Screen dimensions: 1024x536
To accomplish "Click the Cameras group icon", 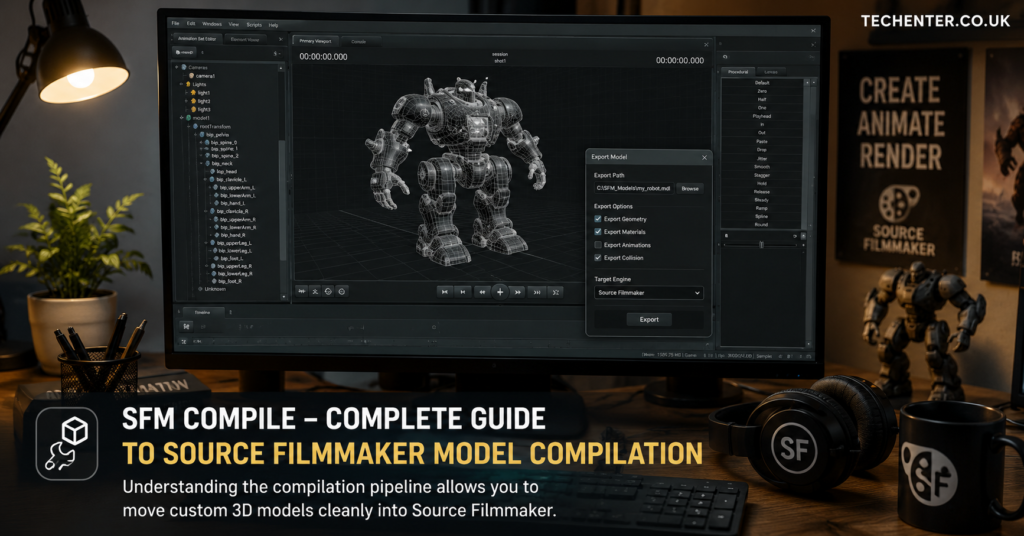I will pyautogui.click(x=184, y=67).
